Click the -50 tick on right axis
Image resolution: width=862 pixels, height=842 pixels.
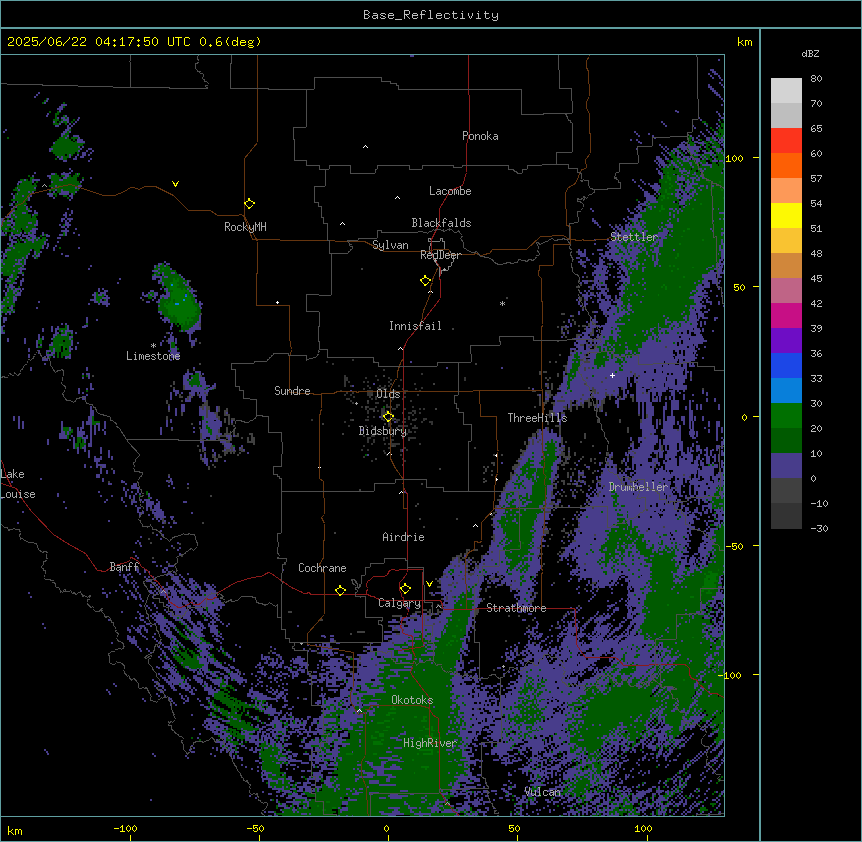point(734,546)
